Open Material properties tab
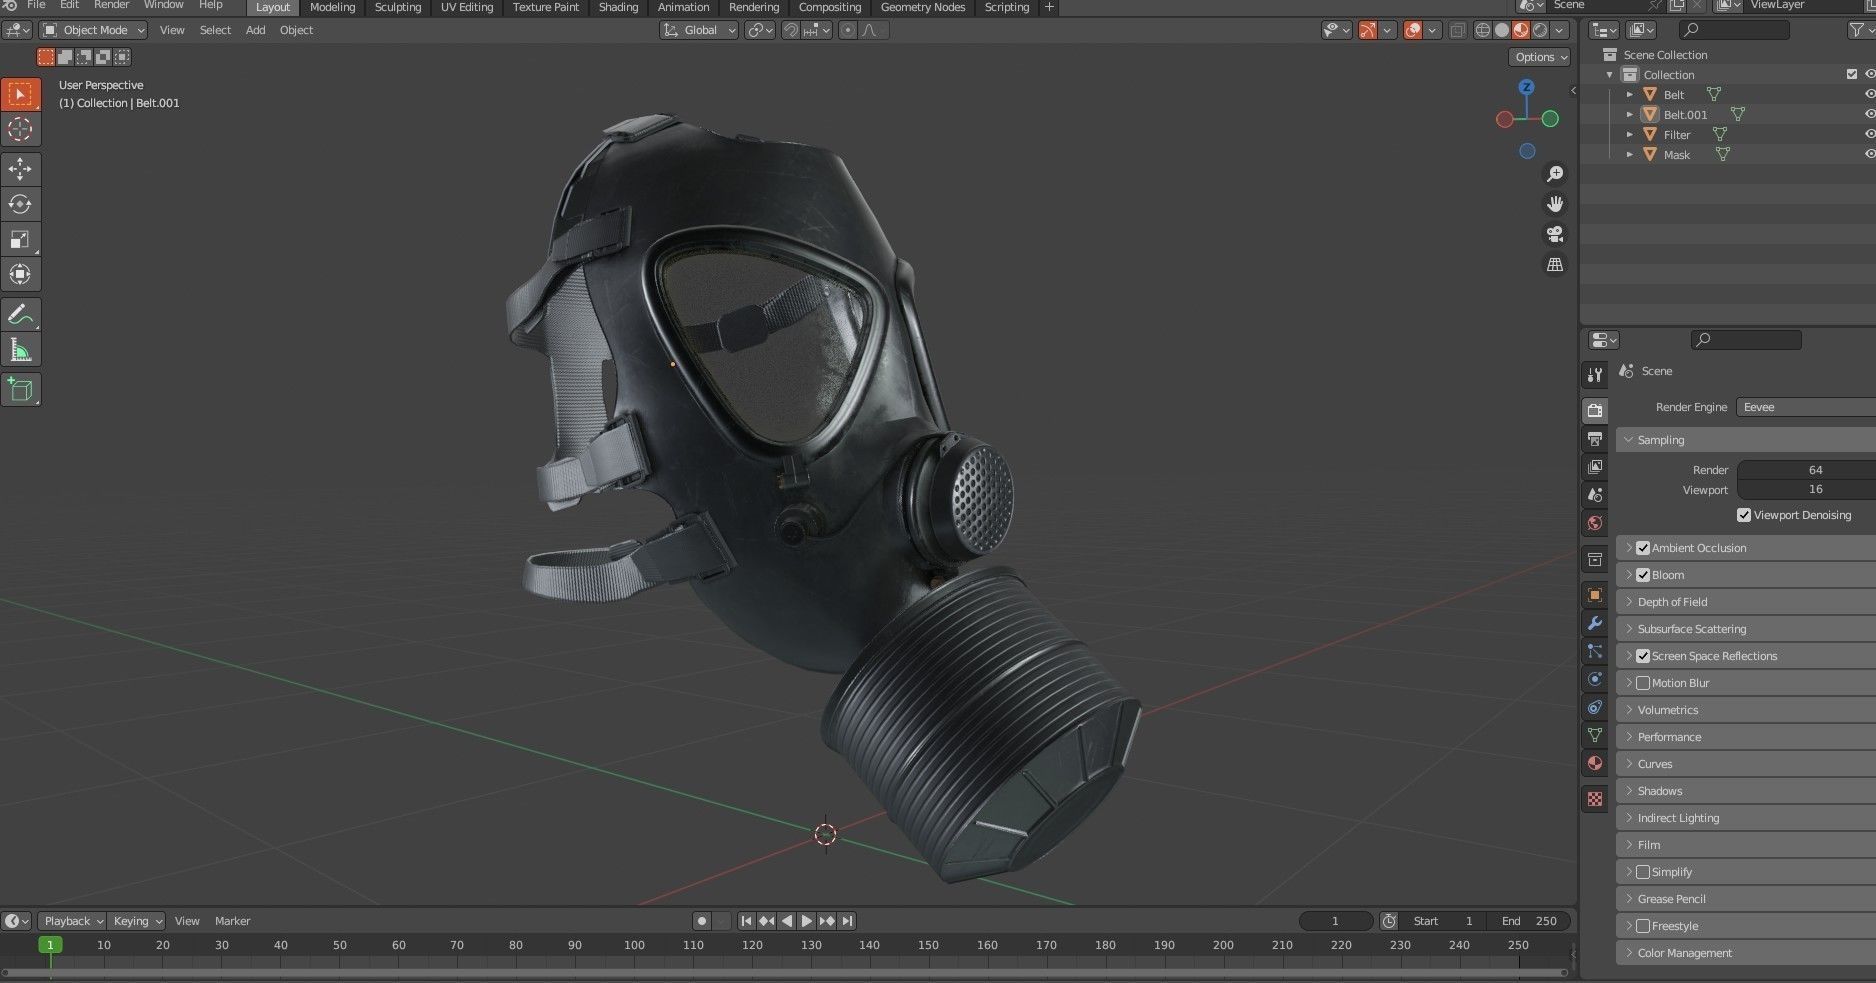This screenshot has height=983, width=1876. click(1595, 763)
